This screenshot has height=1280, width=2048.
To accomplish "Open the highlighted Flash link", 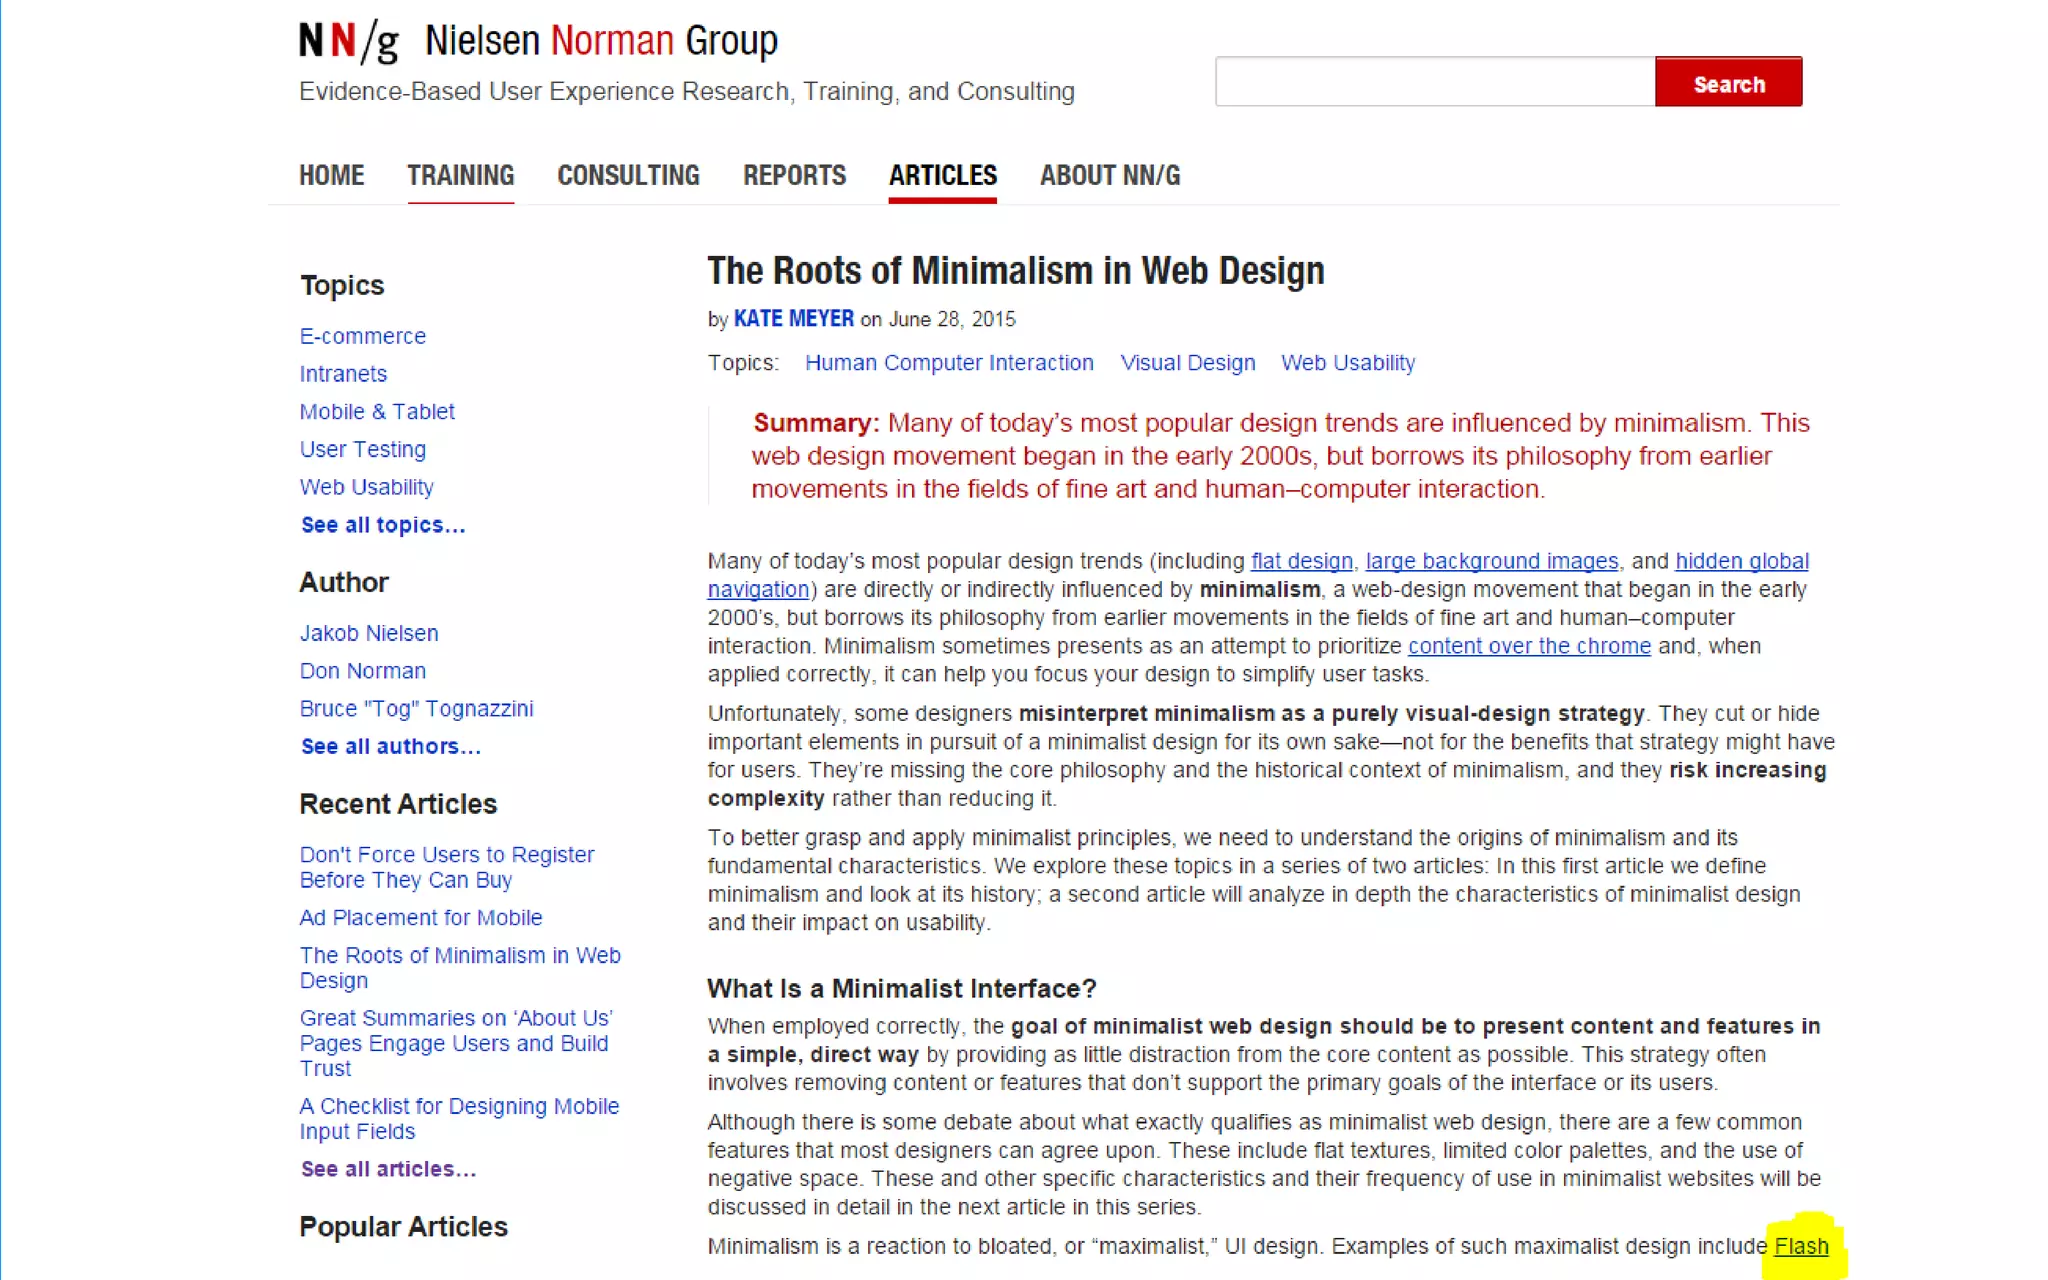I will (1801, 1246).
